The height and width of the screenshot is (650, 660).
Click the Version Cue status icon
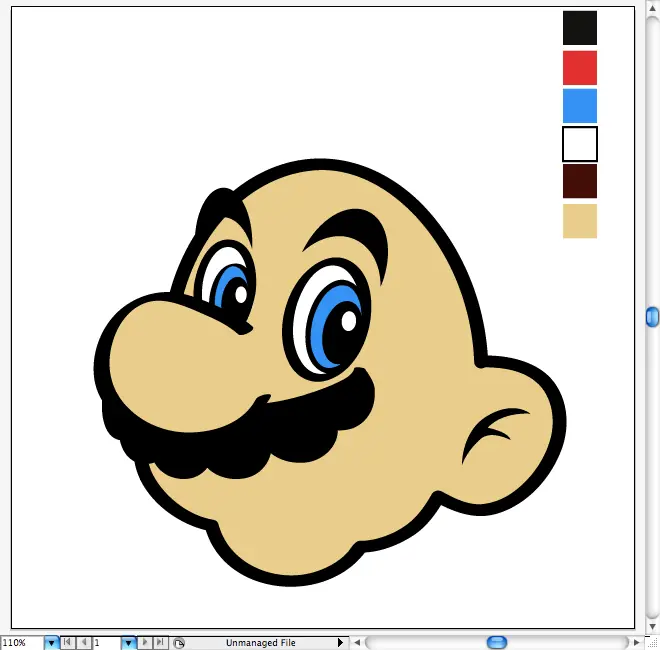(179, 643)
